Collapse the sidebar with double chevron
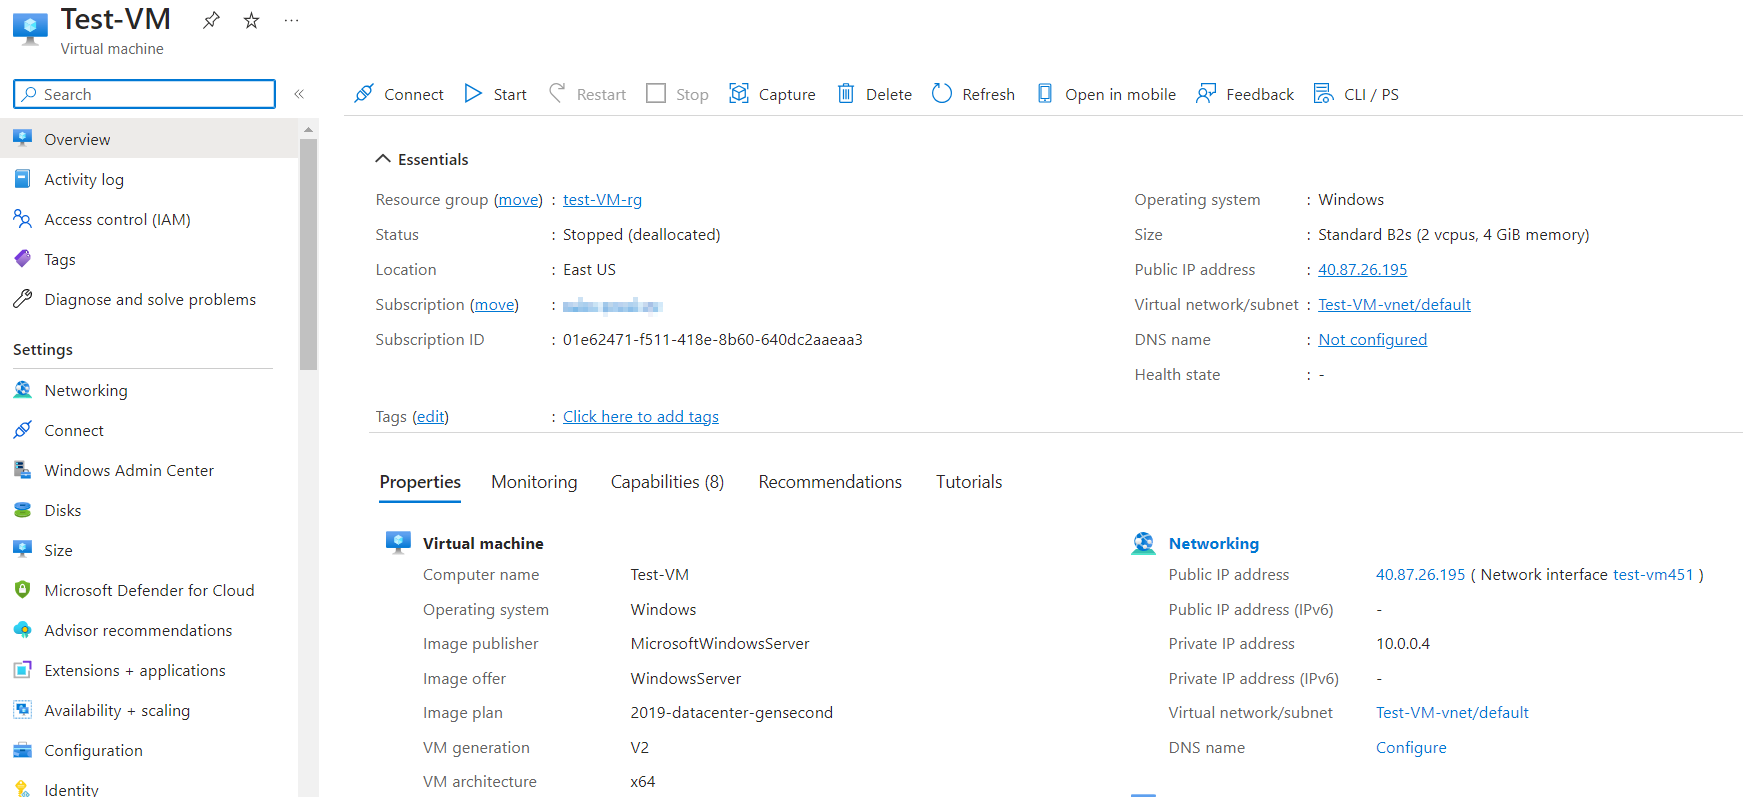 pyautogui.click(x=299, y=94)
